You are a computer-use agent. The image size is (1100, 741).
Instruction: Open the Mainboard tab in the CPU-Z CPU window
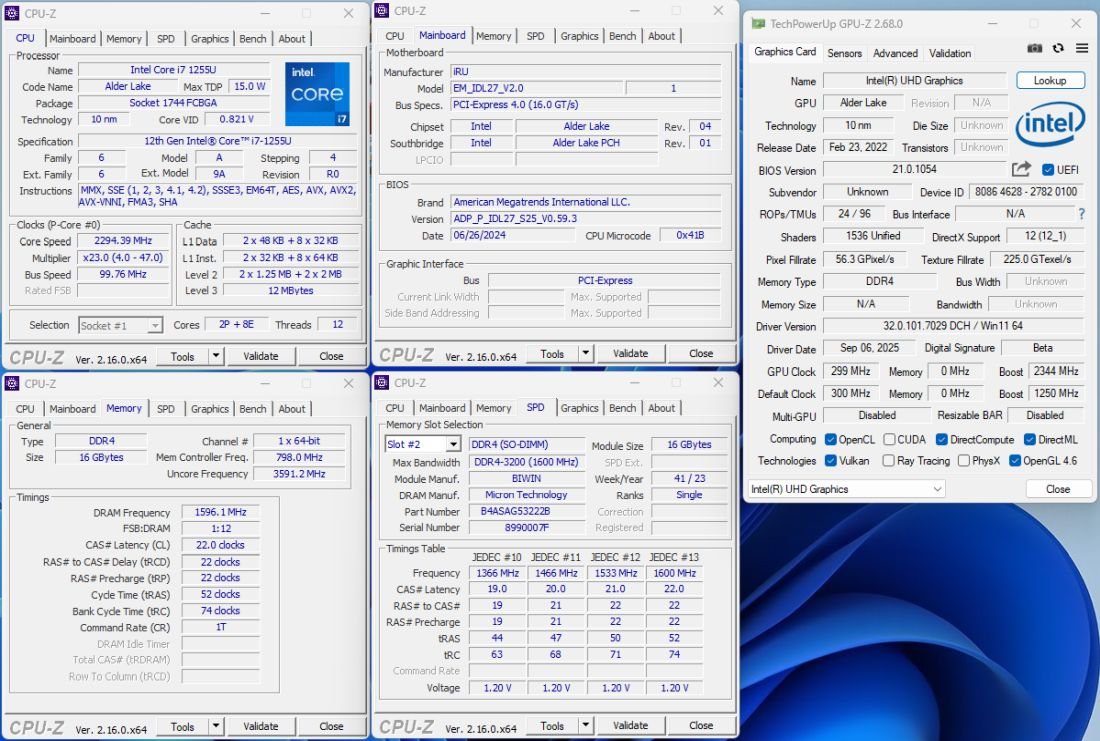(x=72, y=39)
